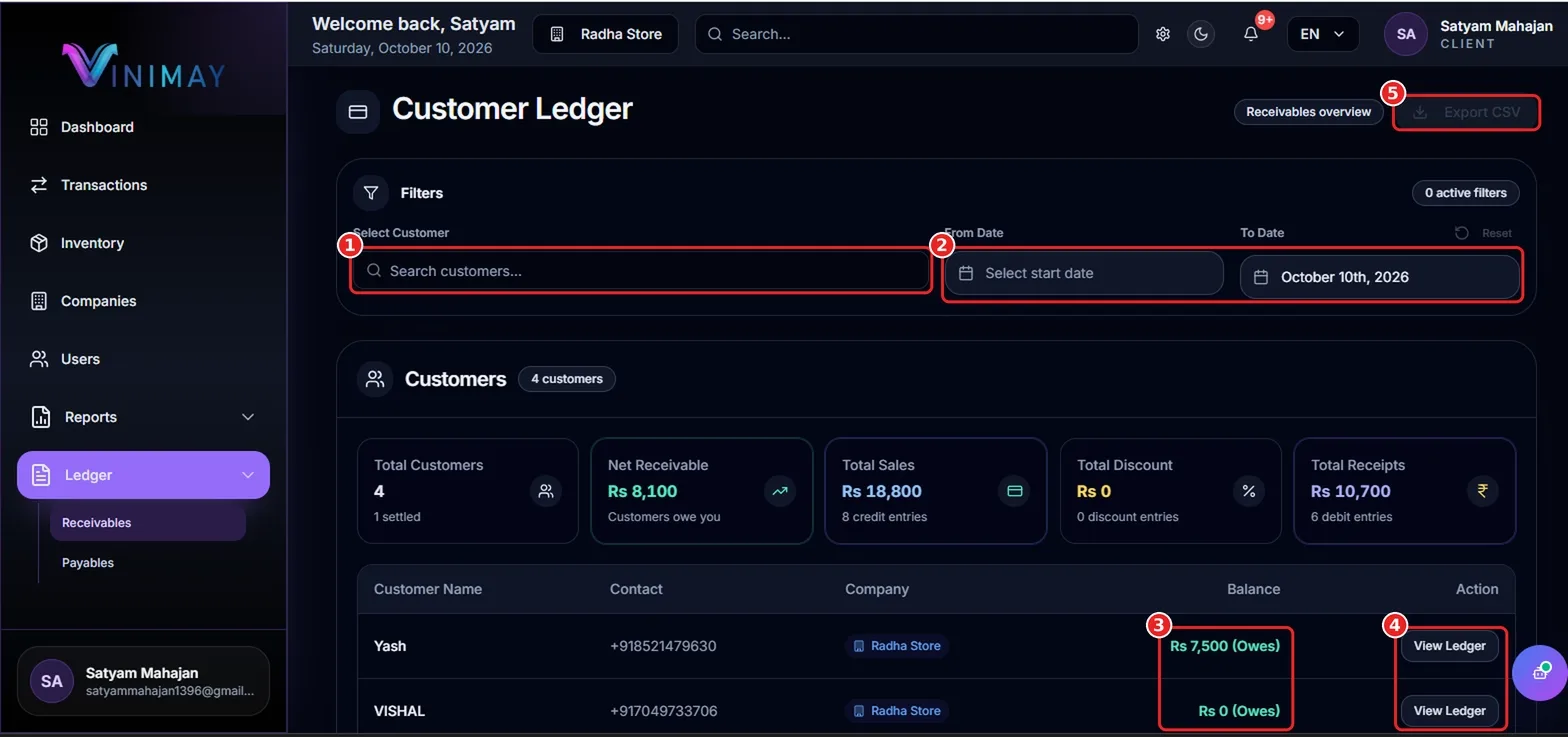
Task: Click 4 customers badge
Action: (x=567, y=379)
